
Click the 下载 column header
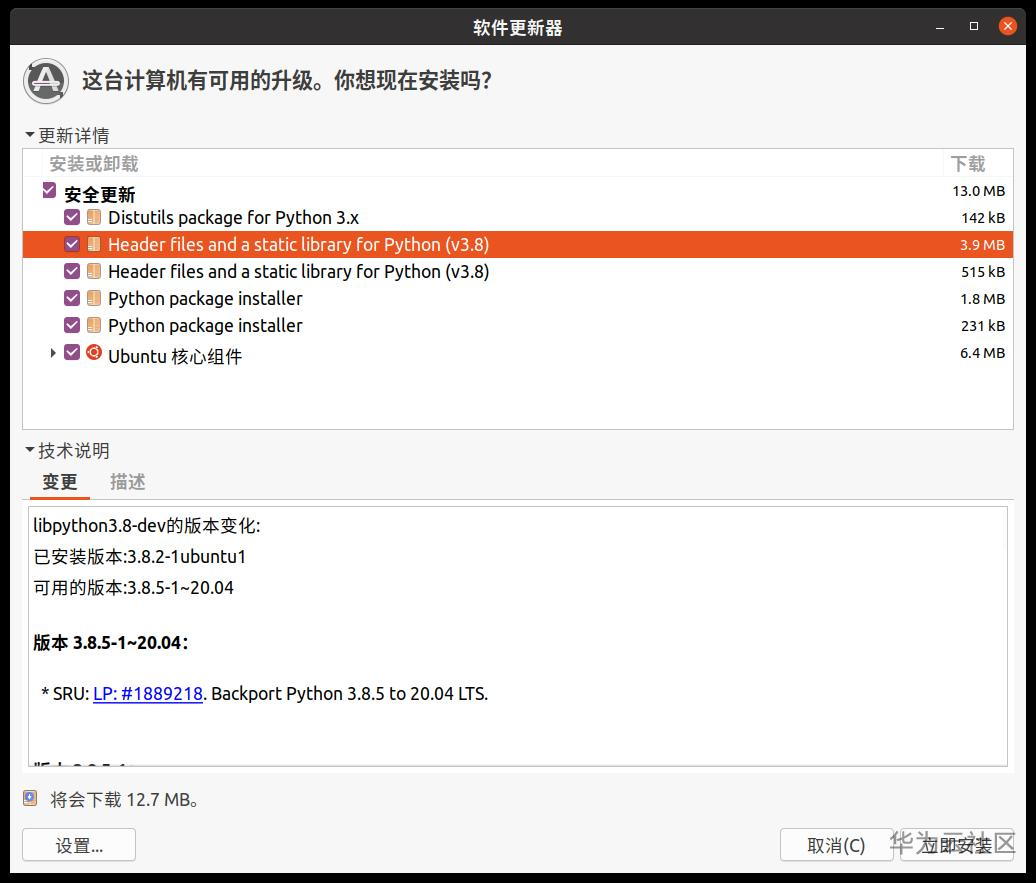pos(967,164)
